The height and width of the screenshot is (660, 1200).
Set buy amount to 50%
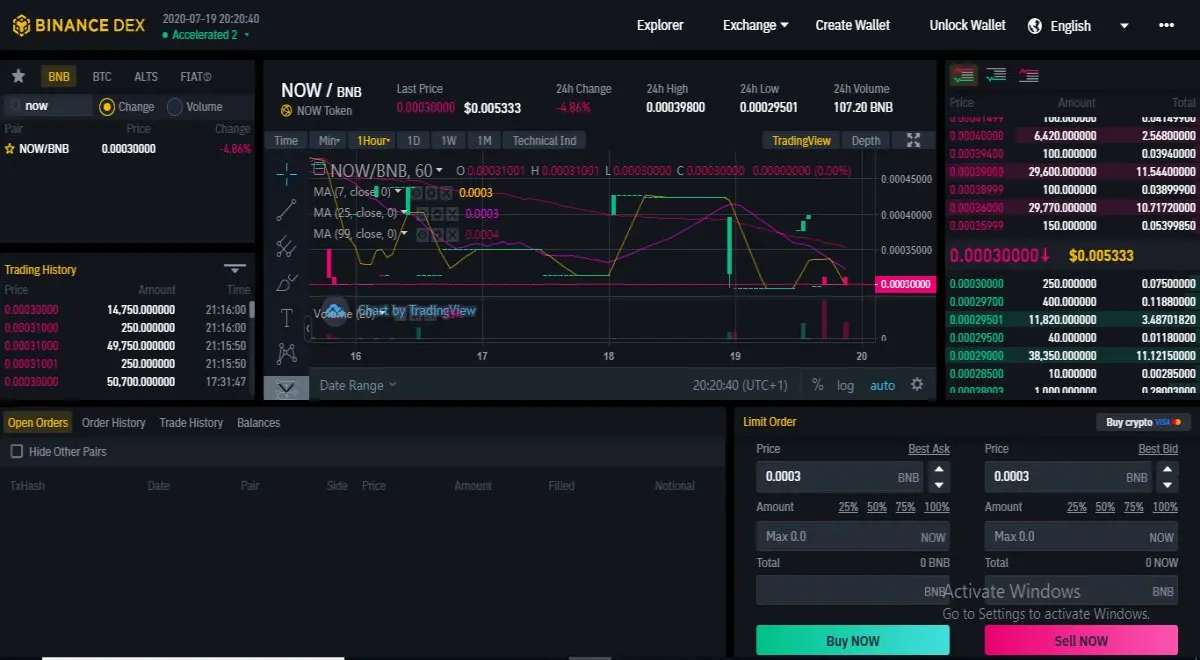tap(877, 507)
